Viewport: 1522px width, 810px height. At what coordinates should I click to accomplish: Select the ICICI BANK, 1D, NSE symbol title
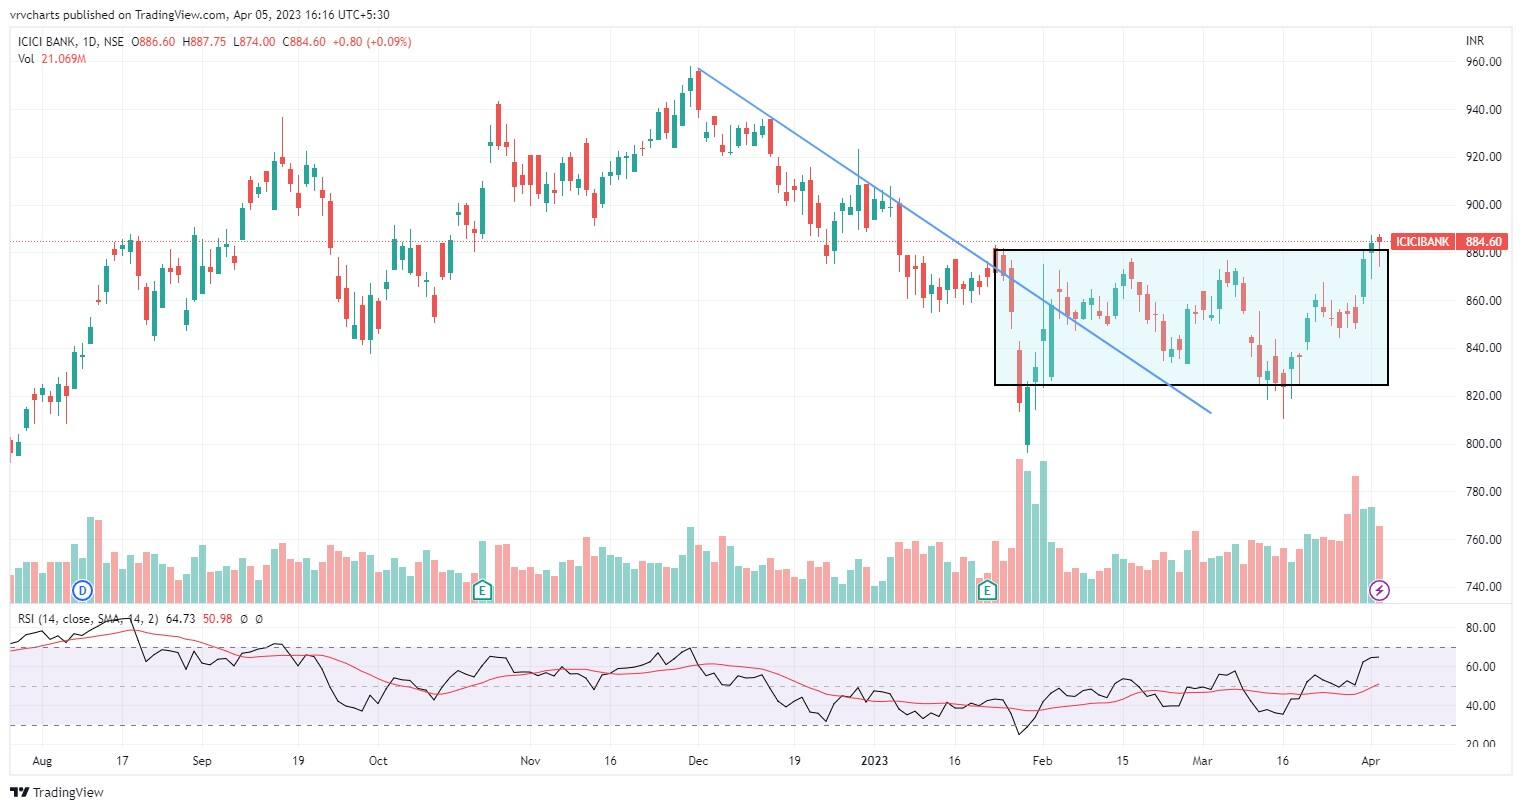click(71, 42)
